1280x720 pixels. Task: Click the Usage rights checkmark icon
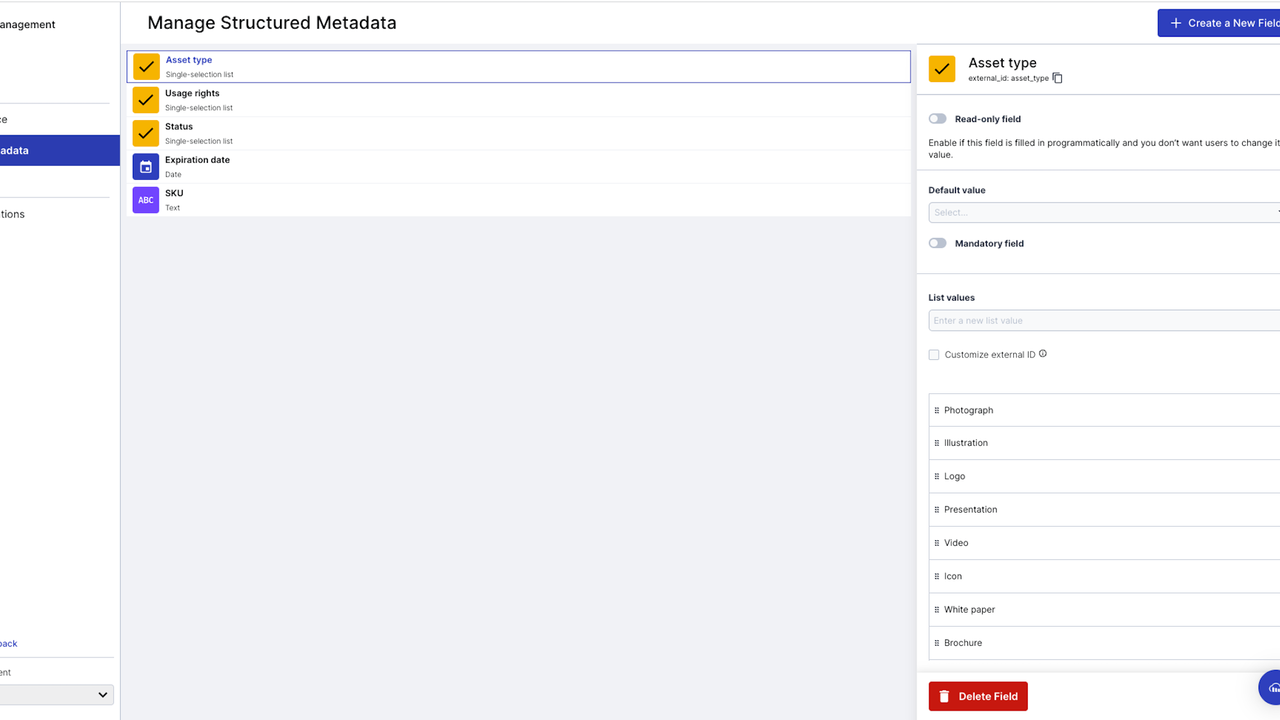point(146,100)
